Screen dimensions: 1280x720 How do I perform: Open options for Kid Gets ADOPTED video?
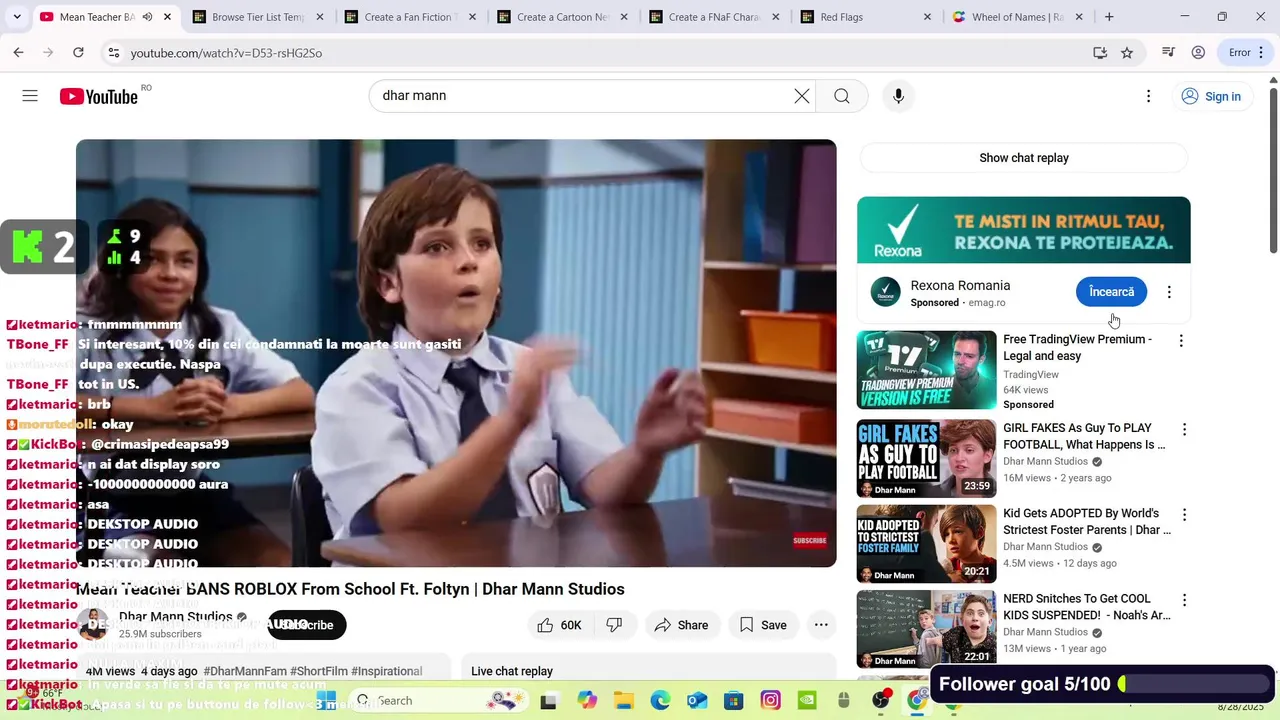tap(1184, 515)
